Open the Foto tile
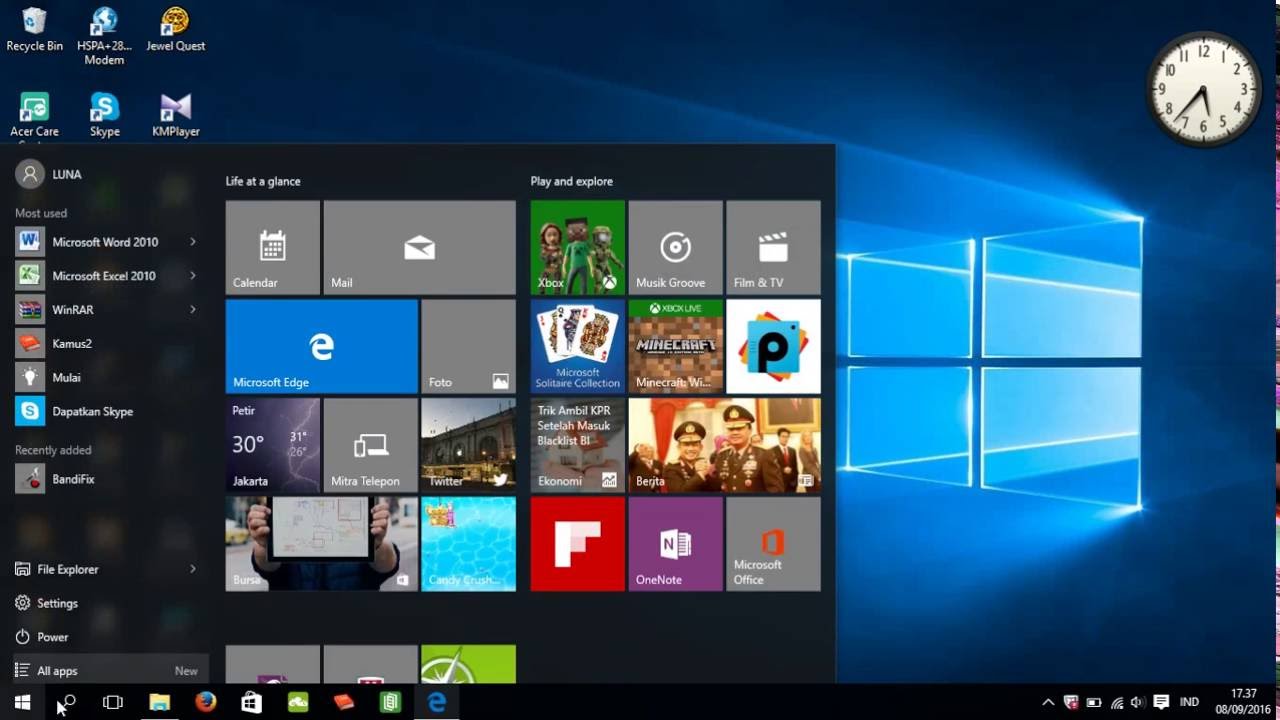Screen dimensions: 1280x720 coord(468,346)
